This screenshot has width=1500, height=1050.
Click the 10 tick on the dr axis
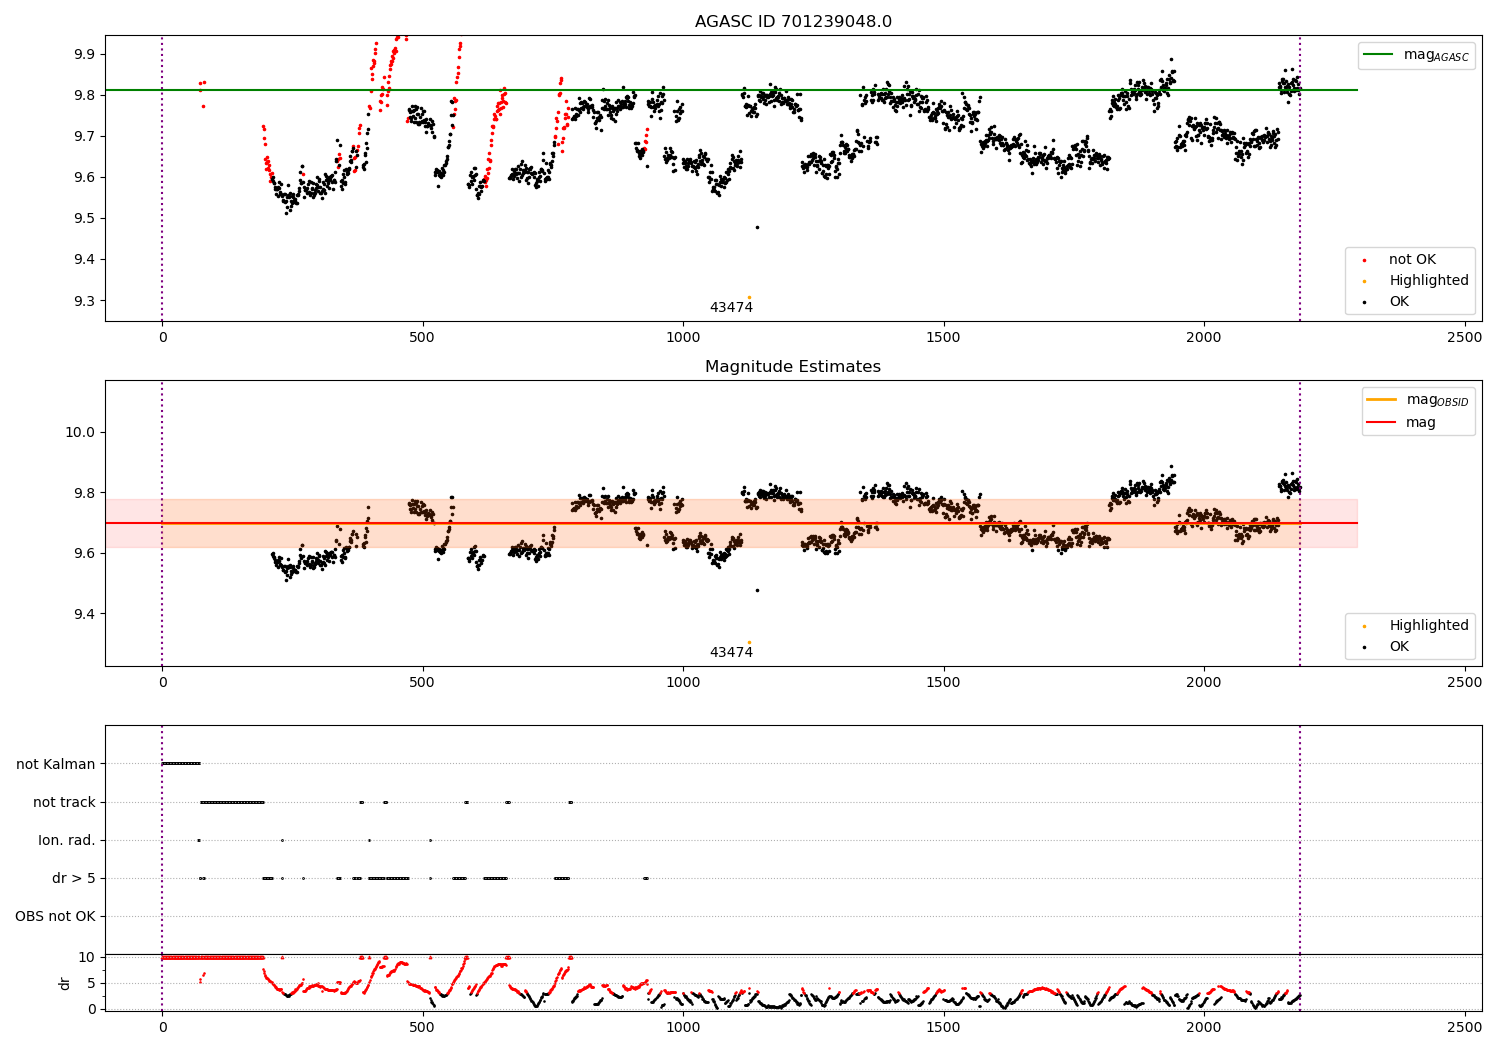(x=88, y=957)
